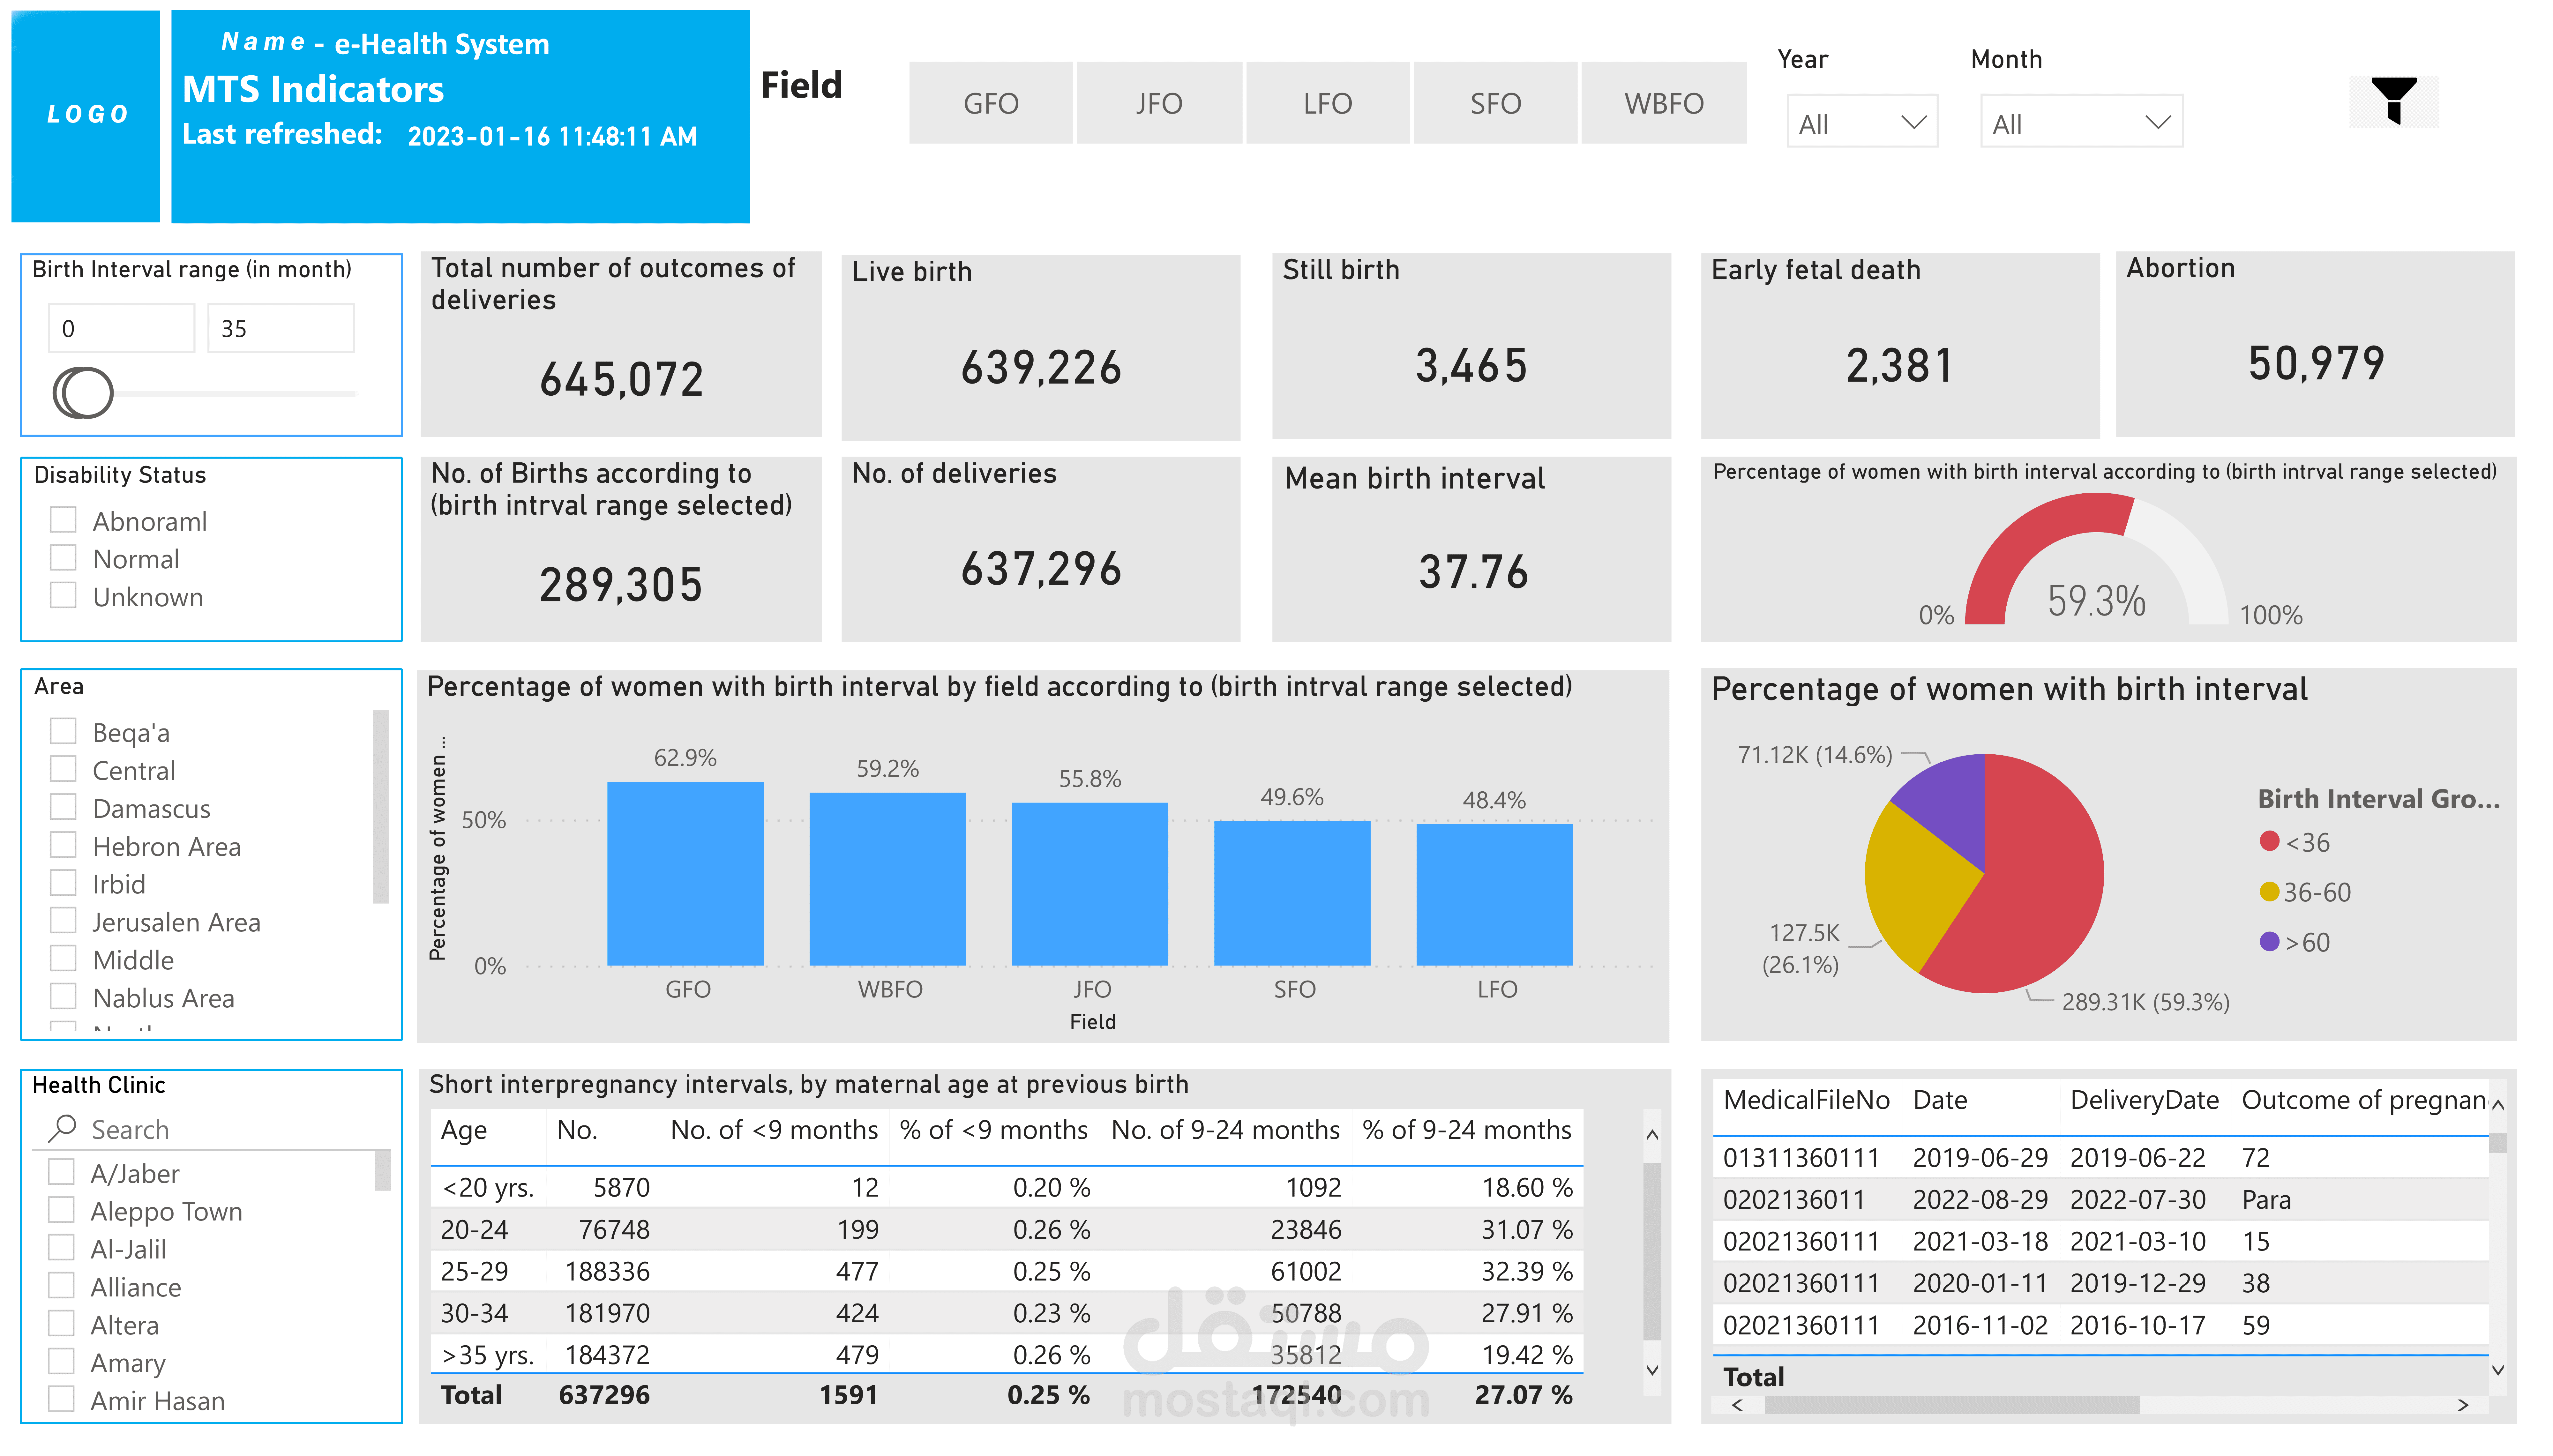
Task: Tick the Hebron Area checkbox
Action: pos(63,845)
